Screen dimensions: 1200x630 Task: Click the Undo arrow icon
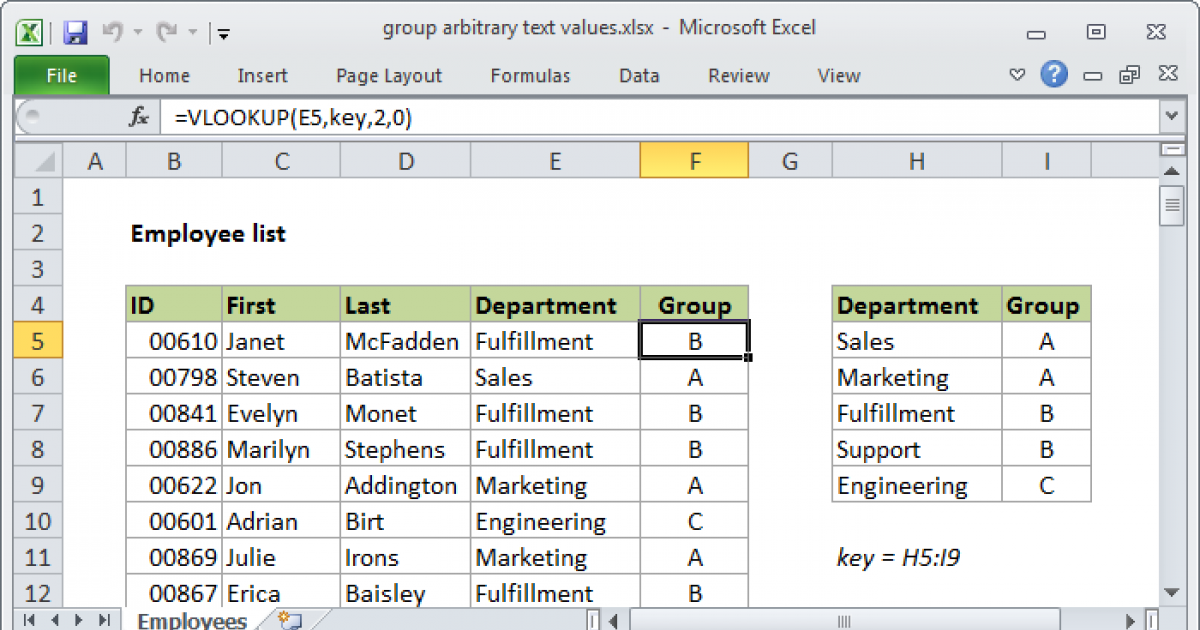(112, 32)
